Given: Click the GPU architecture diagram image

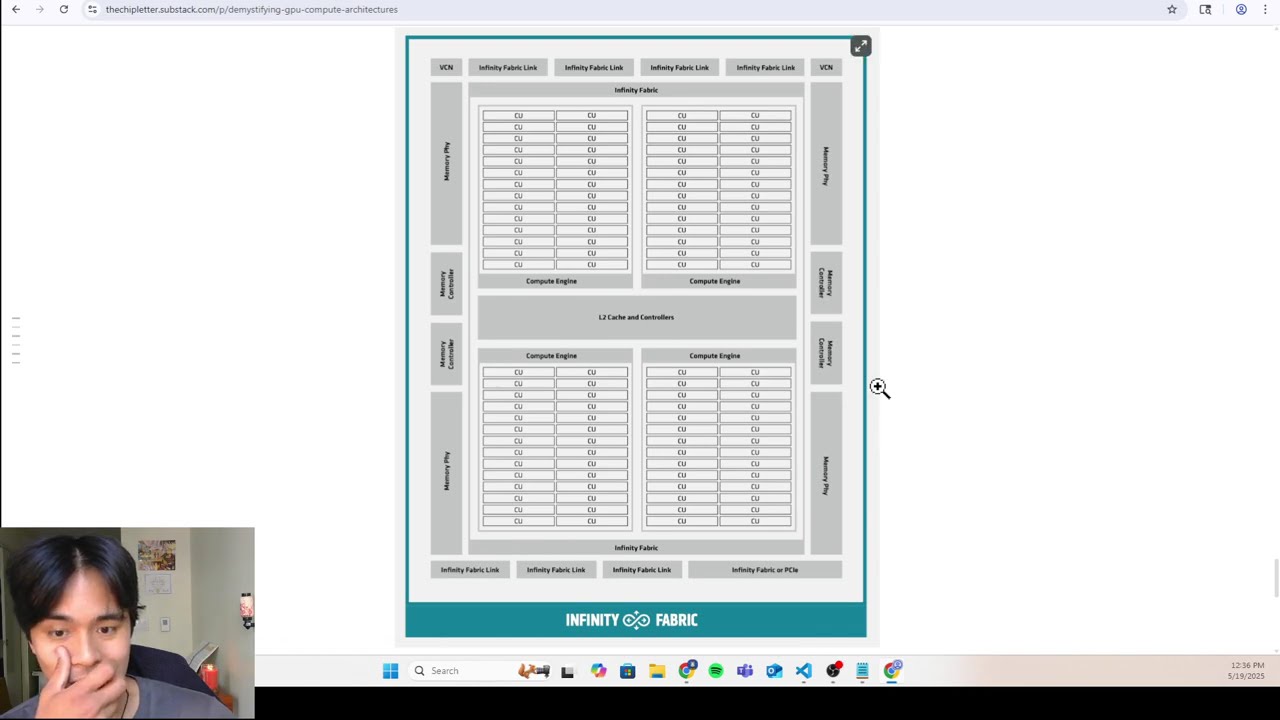Looking at the screenshot, I should click(636, 337).
